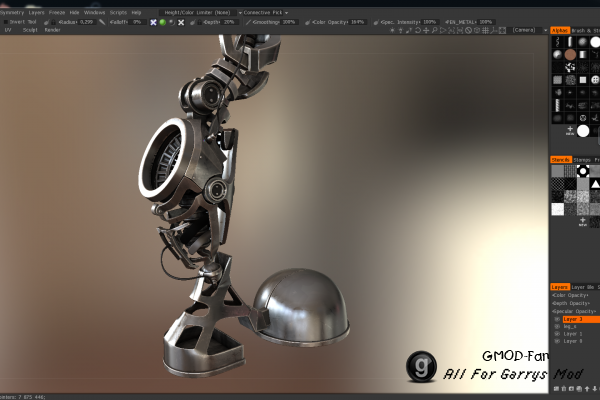Click the move layer up arrow icon

pos(587,389)
